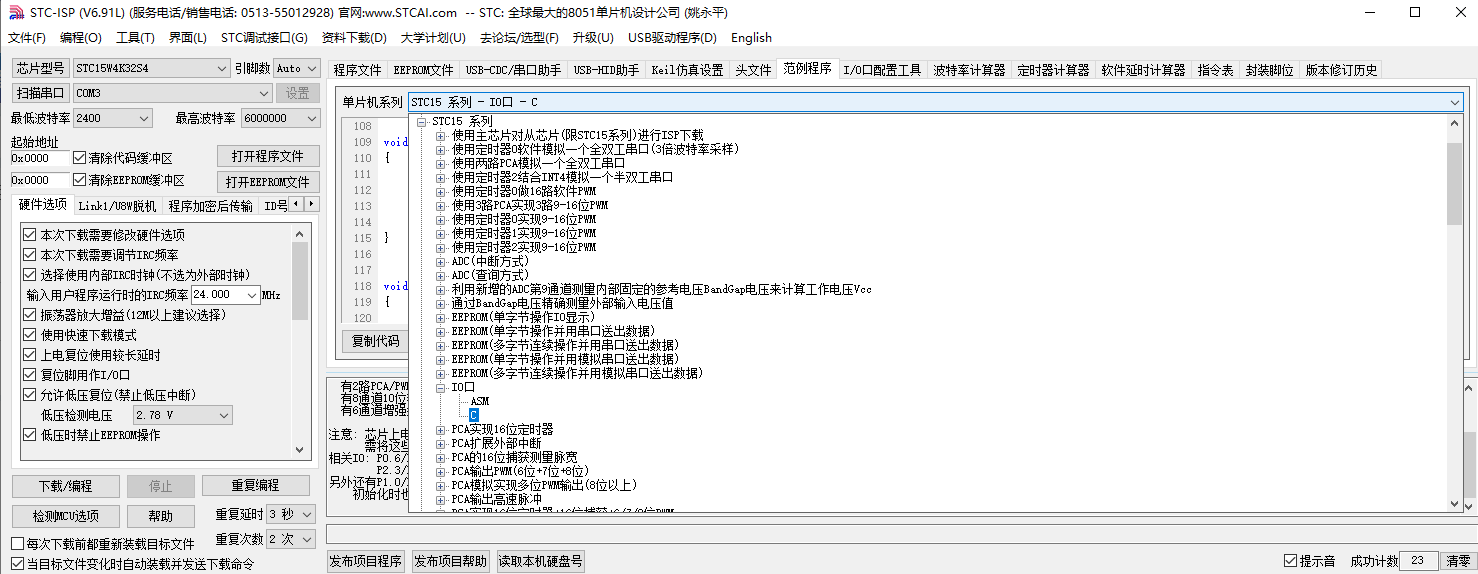This screenshot has height=574, width=1478.
Task: Switch to 程序加密后传输 tab
Action: pyautogui.click(x=210, y=206)
